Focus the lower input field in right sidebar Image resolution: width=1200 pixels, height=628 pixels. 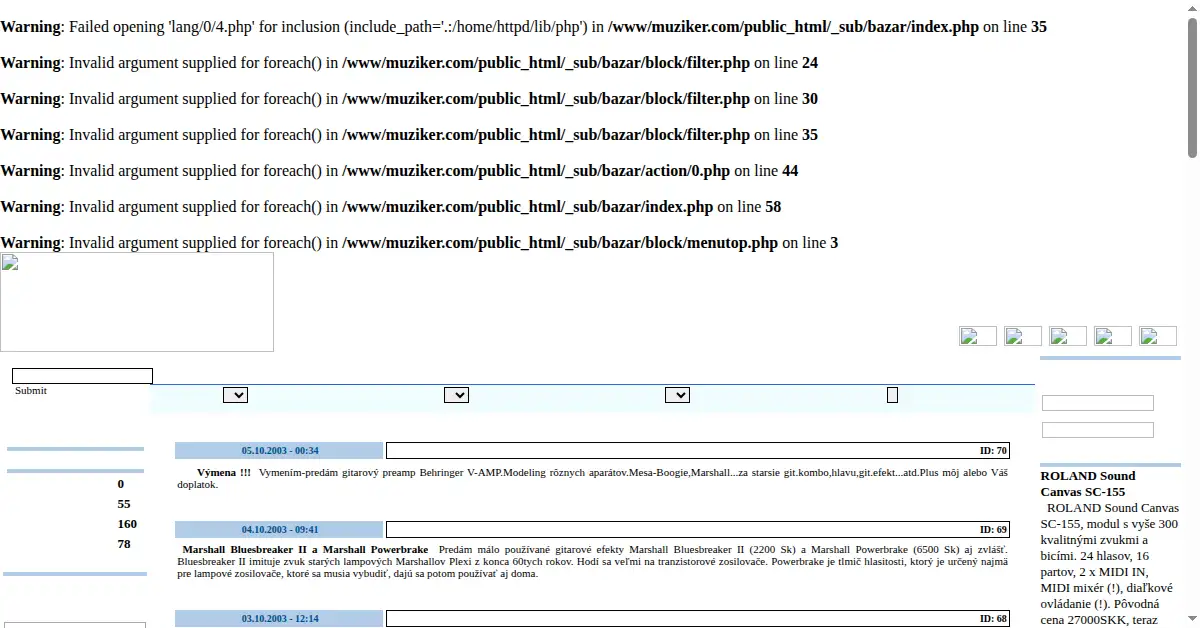[x=1098, y=430]
